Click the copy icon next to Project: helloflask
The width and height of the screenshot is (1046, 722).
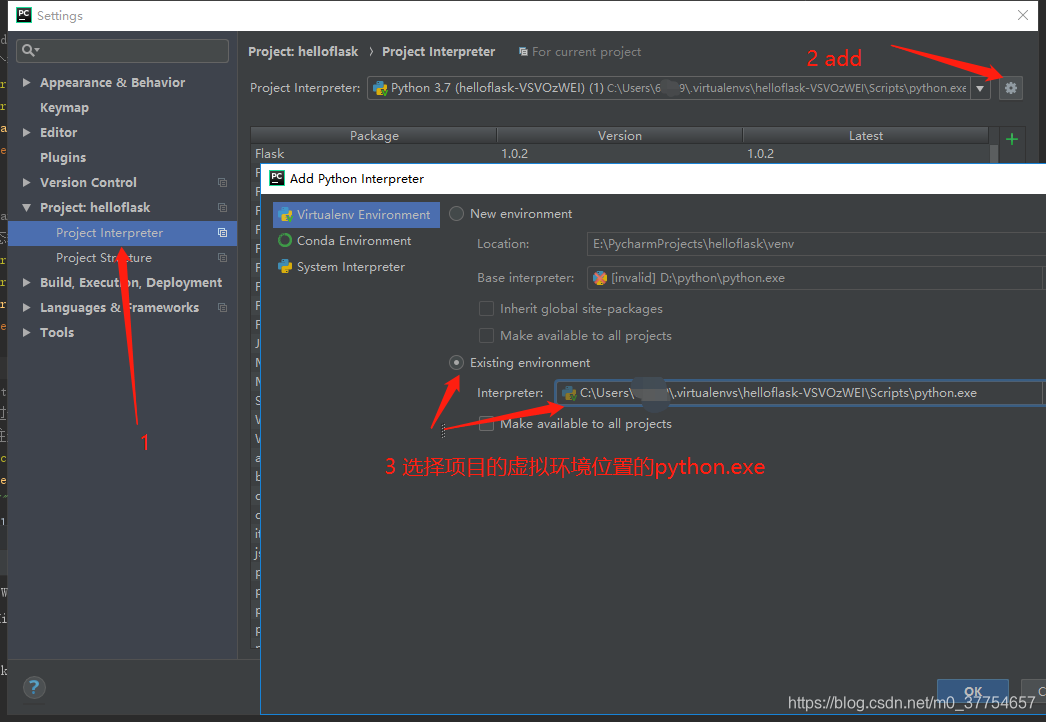tap(222, 208)
